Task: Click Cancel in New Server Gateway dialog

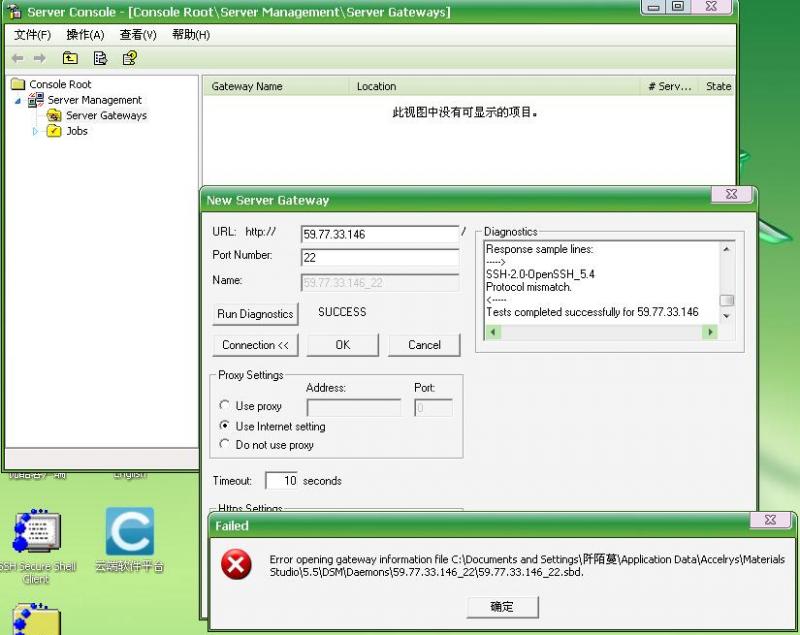Action: tap(424, 345)
